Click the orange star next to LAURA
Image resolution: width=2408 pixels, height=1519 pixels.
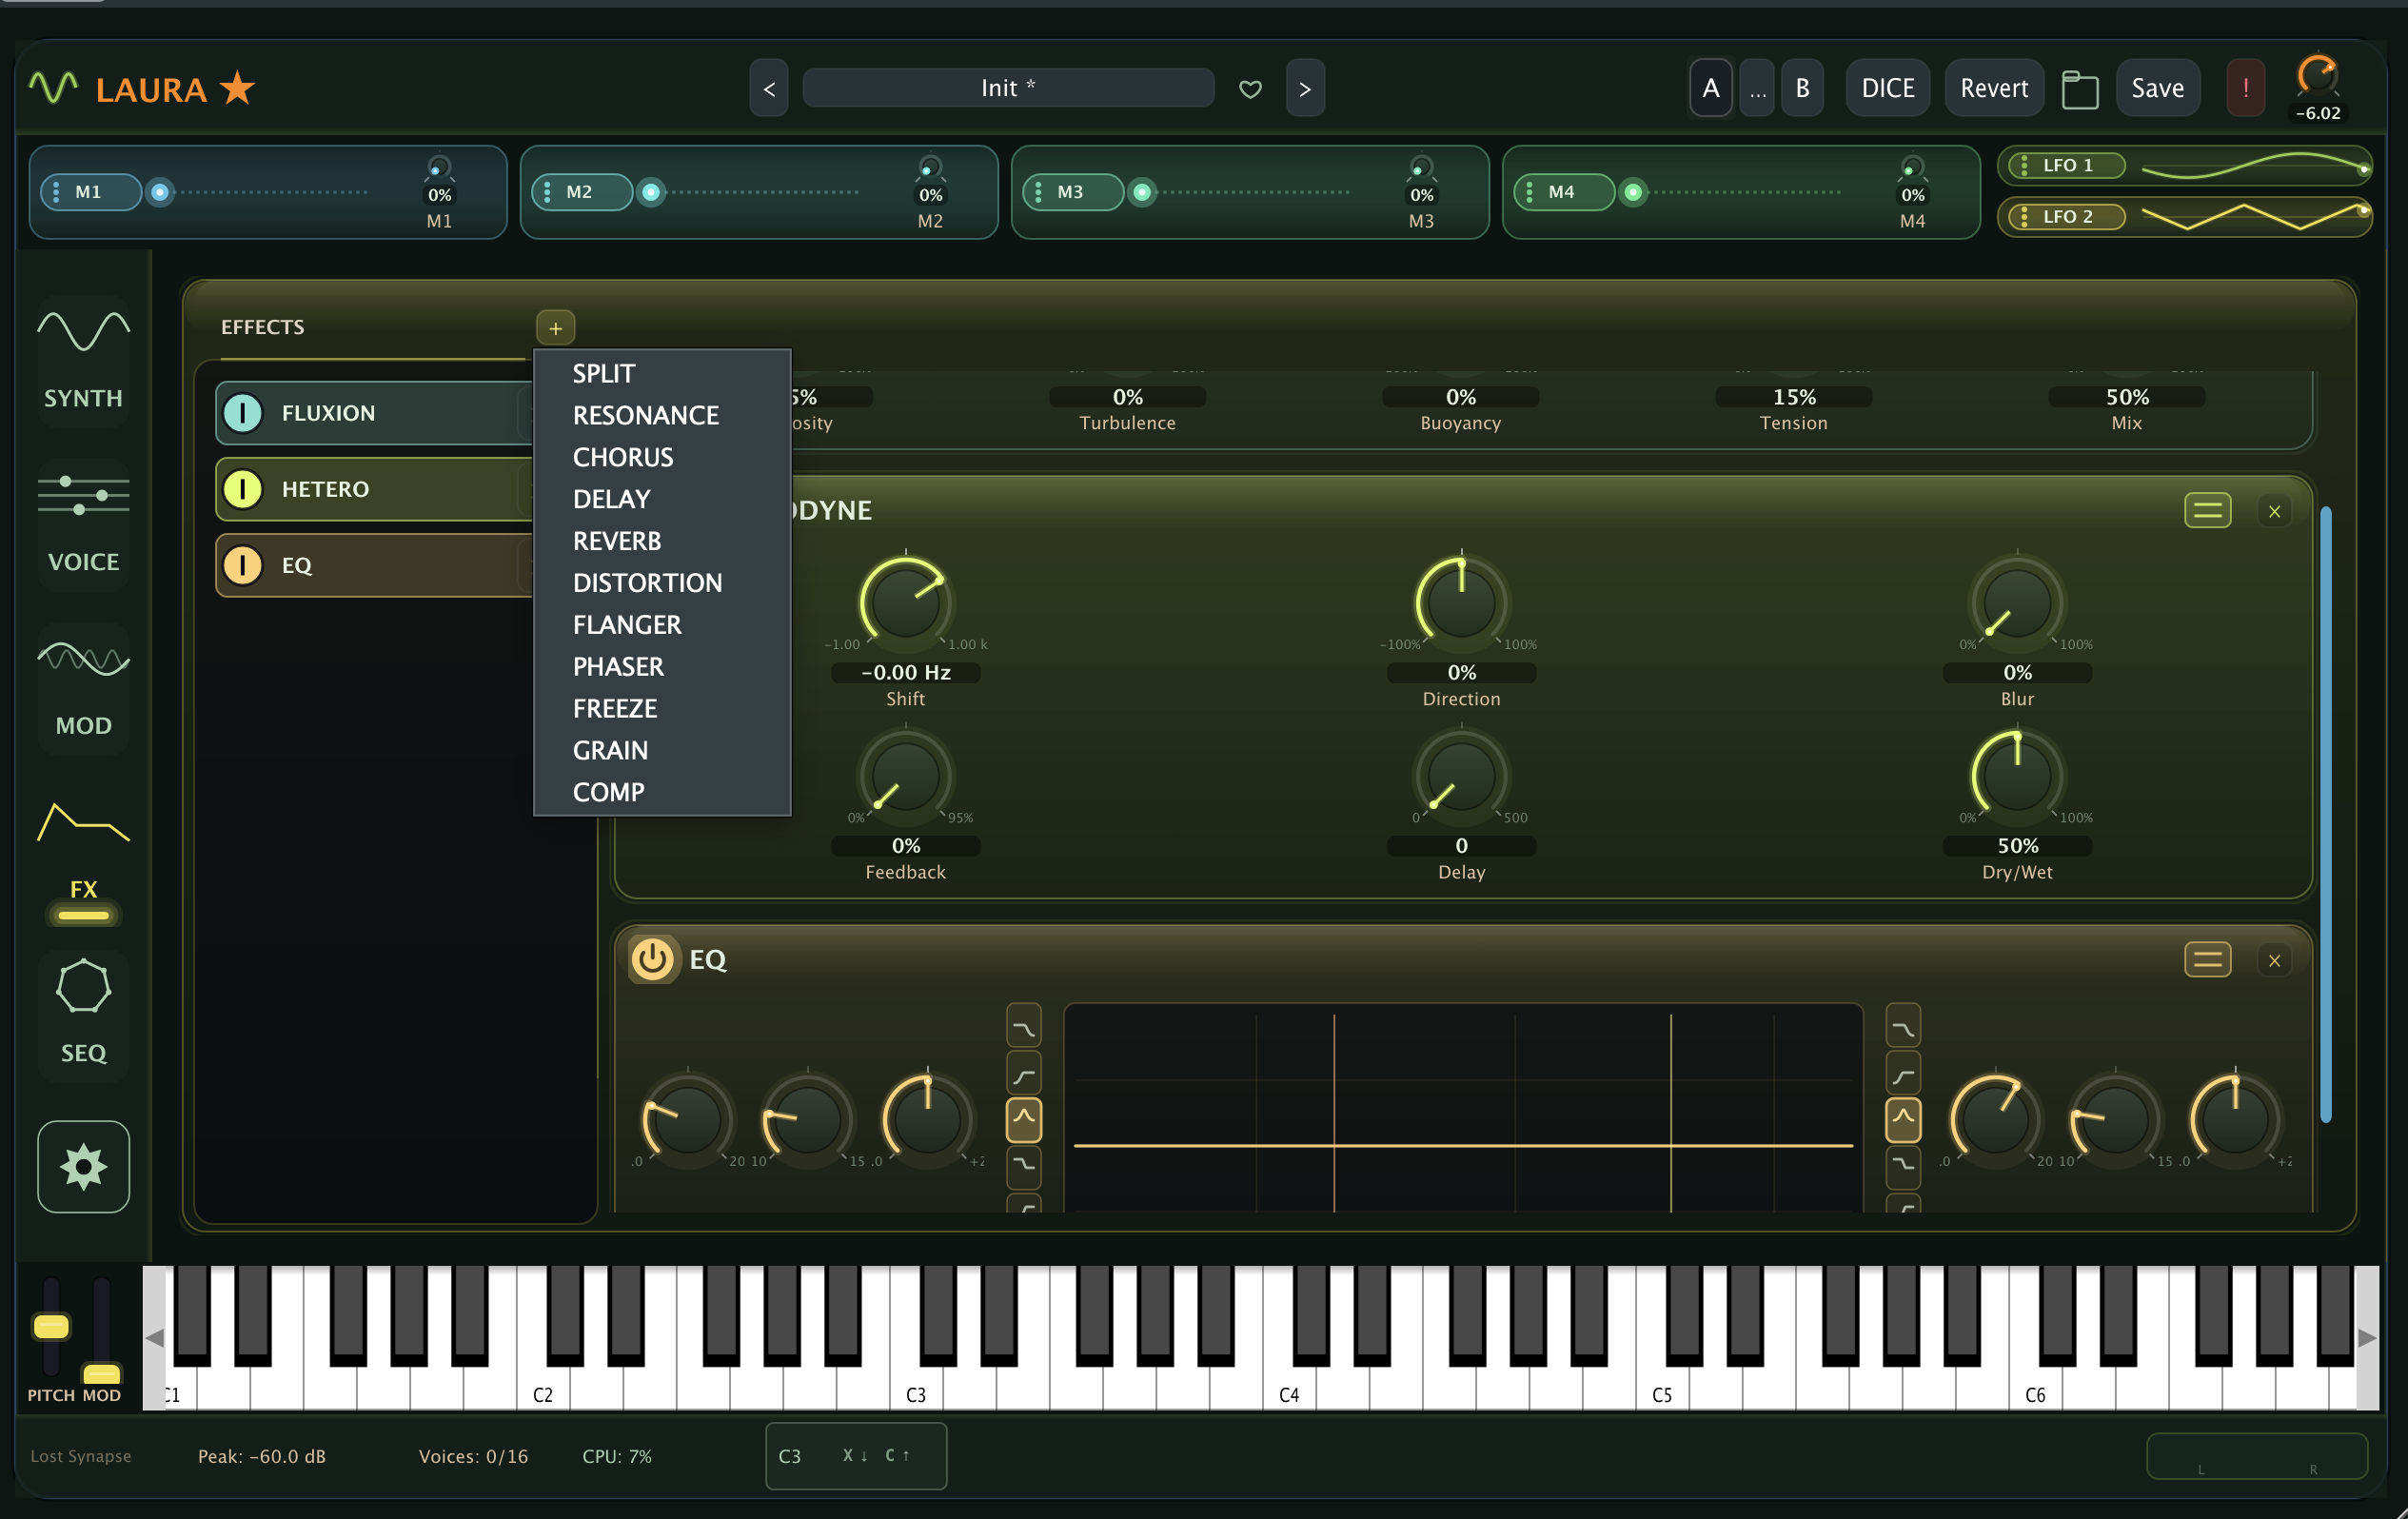click(237, 88)
